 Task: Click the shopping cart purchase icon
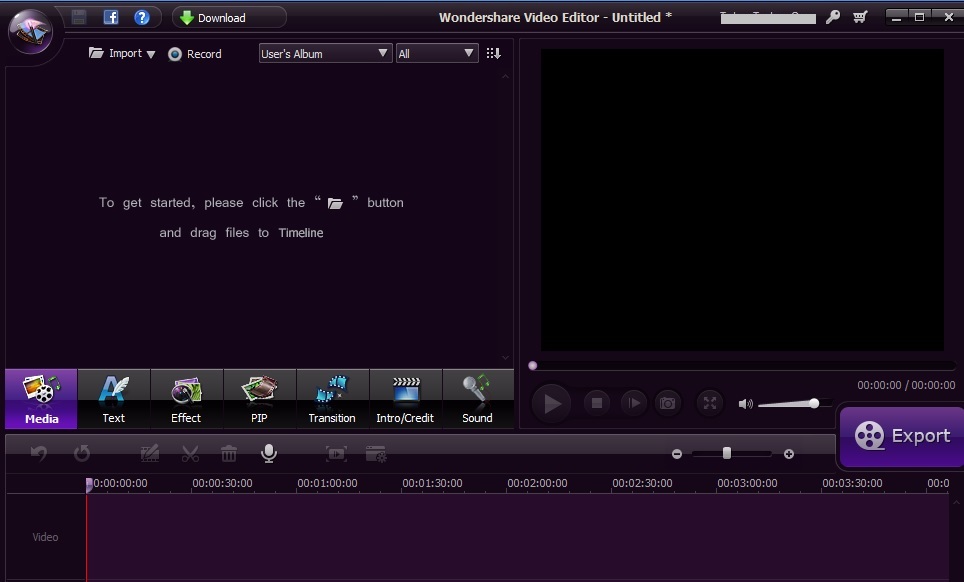click(x=860, y=17)
